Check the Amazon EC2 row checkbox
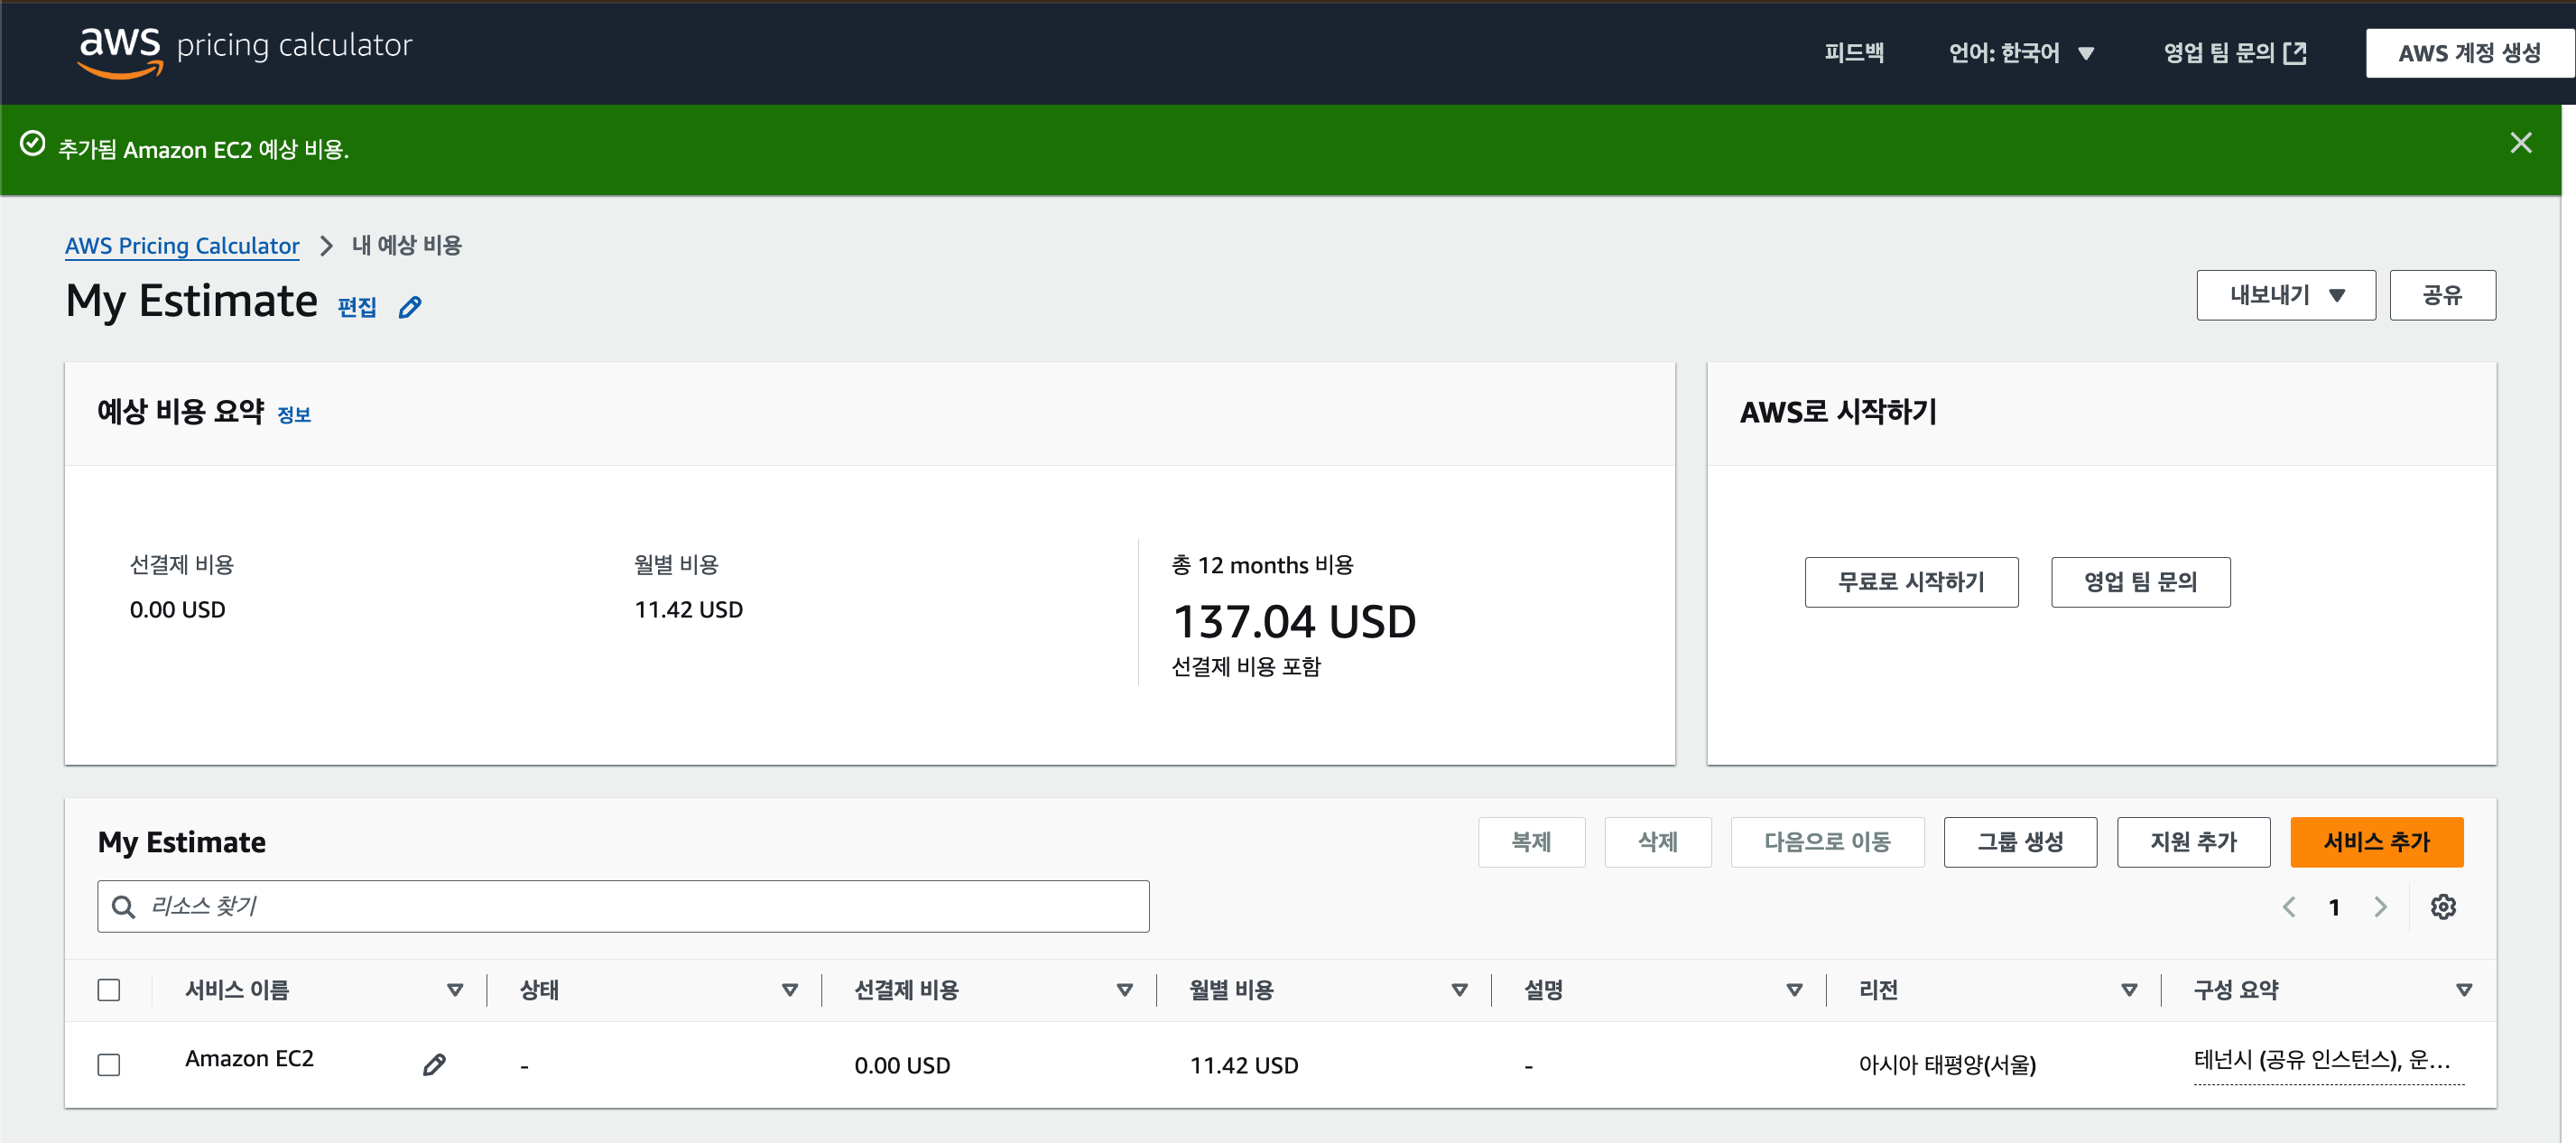Image resolution: width=2576 pixels, height=1143 pixels. point(109,1065)
